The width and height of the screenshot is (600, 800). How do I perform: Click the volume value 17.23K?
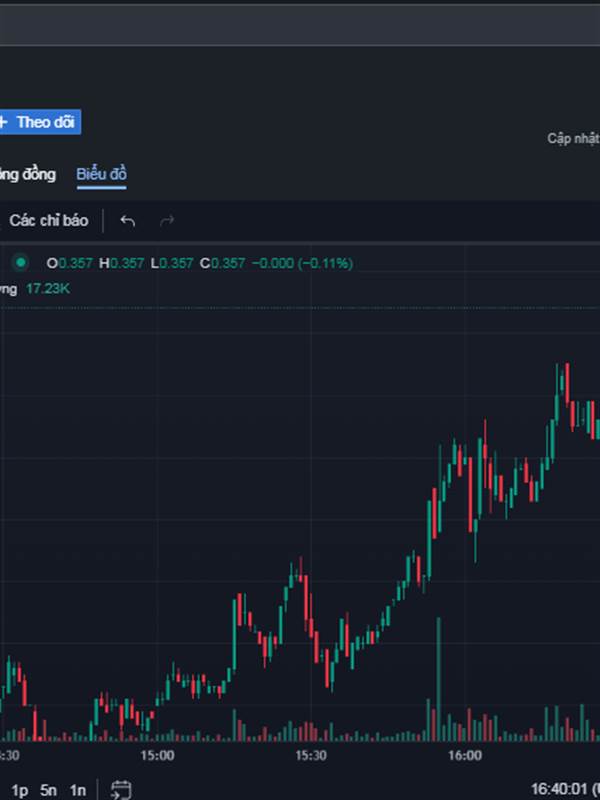[x=48, y=289]
